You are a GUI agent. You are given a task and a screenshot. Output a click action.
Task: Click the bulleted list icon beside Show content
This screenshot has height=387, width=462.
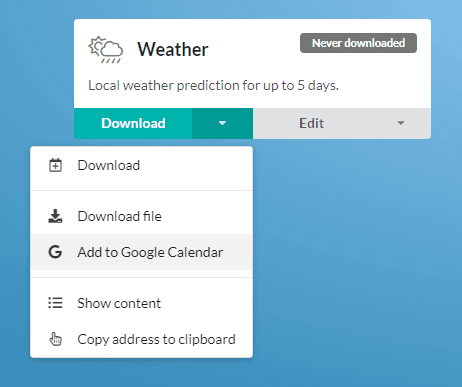pos(55,303)
